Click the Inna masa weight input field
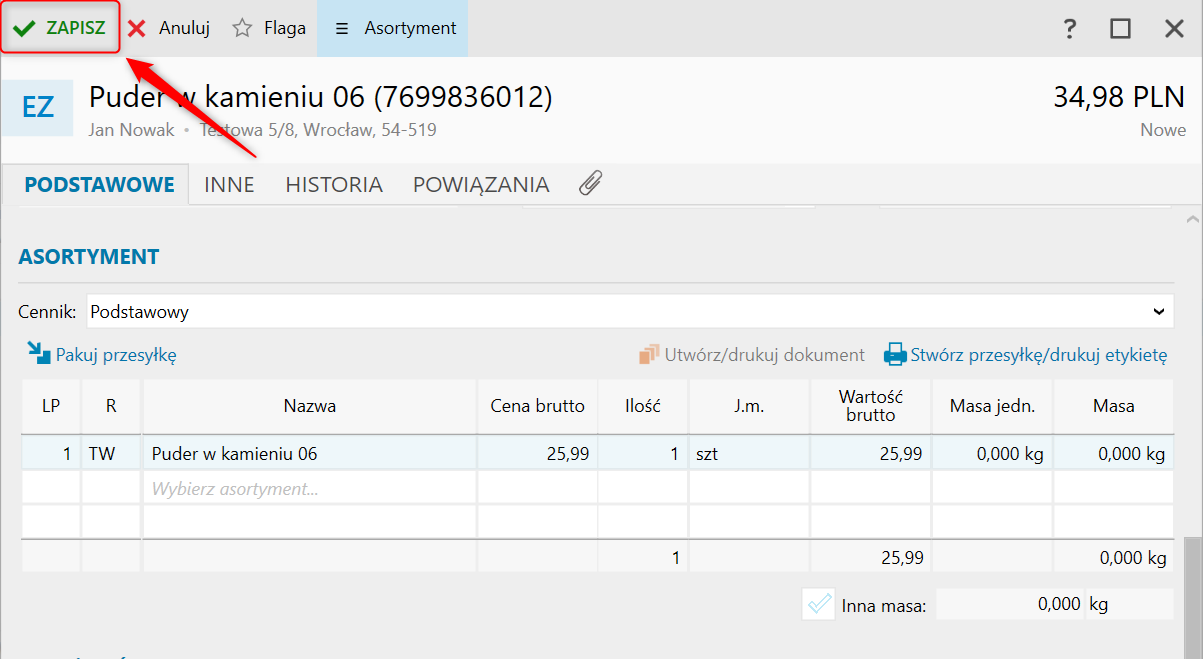 pos(1010,604)
